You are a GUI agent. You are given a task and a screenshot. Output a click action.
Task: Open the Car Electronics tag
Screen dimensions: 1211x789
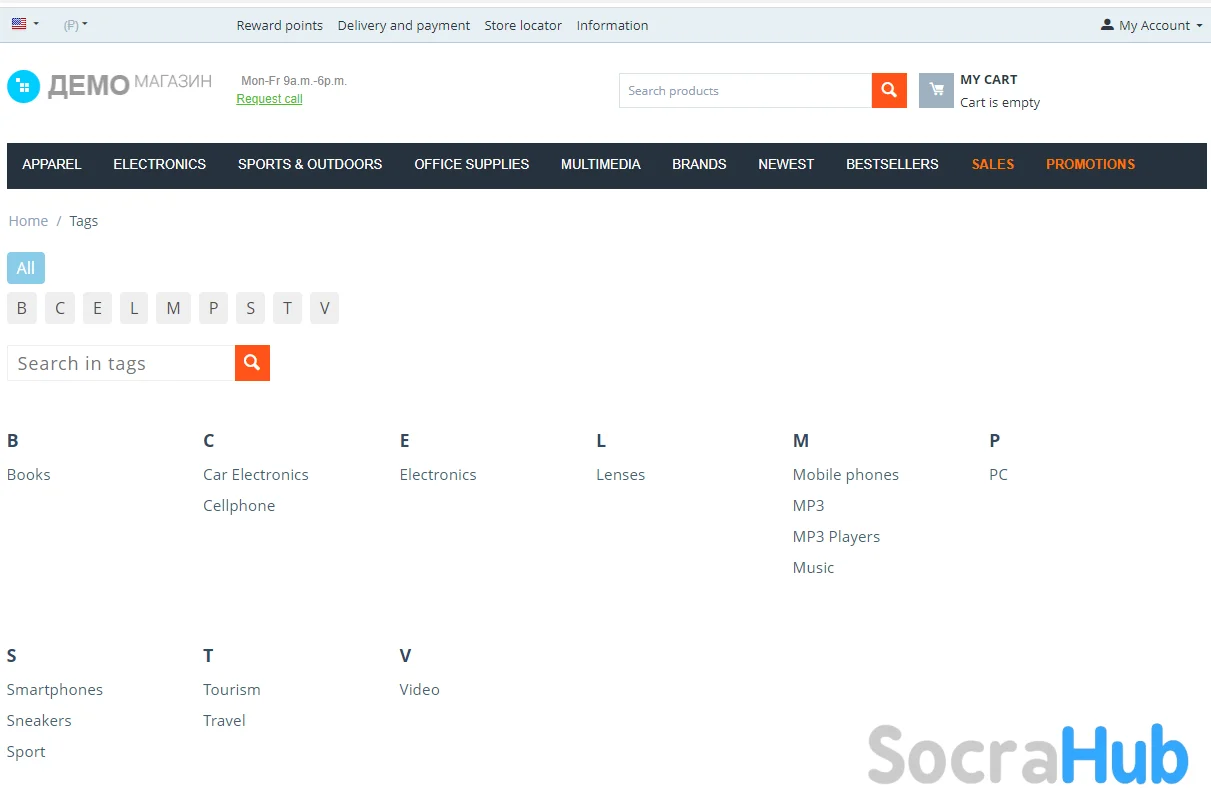tap(255, 474)
